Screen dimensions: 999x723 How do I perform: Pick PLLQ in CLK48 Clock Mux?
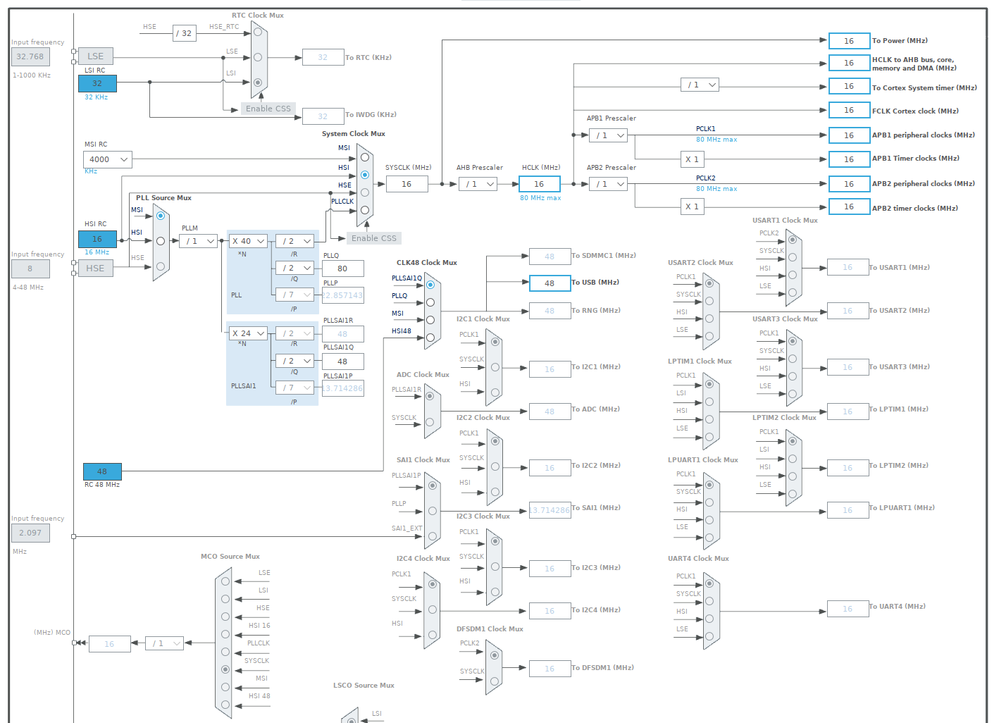coord(430,303)
